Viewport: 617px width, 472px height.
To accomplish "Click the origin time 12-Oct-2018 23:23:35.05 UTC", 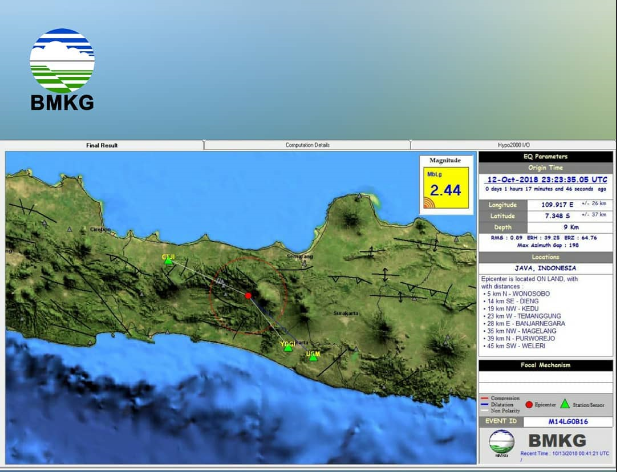I will coord(547,180).
